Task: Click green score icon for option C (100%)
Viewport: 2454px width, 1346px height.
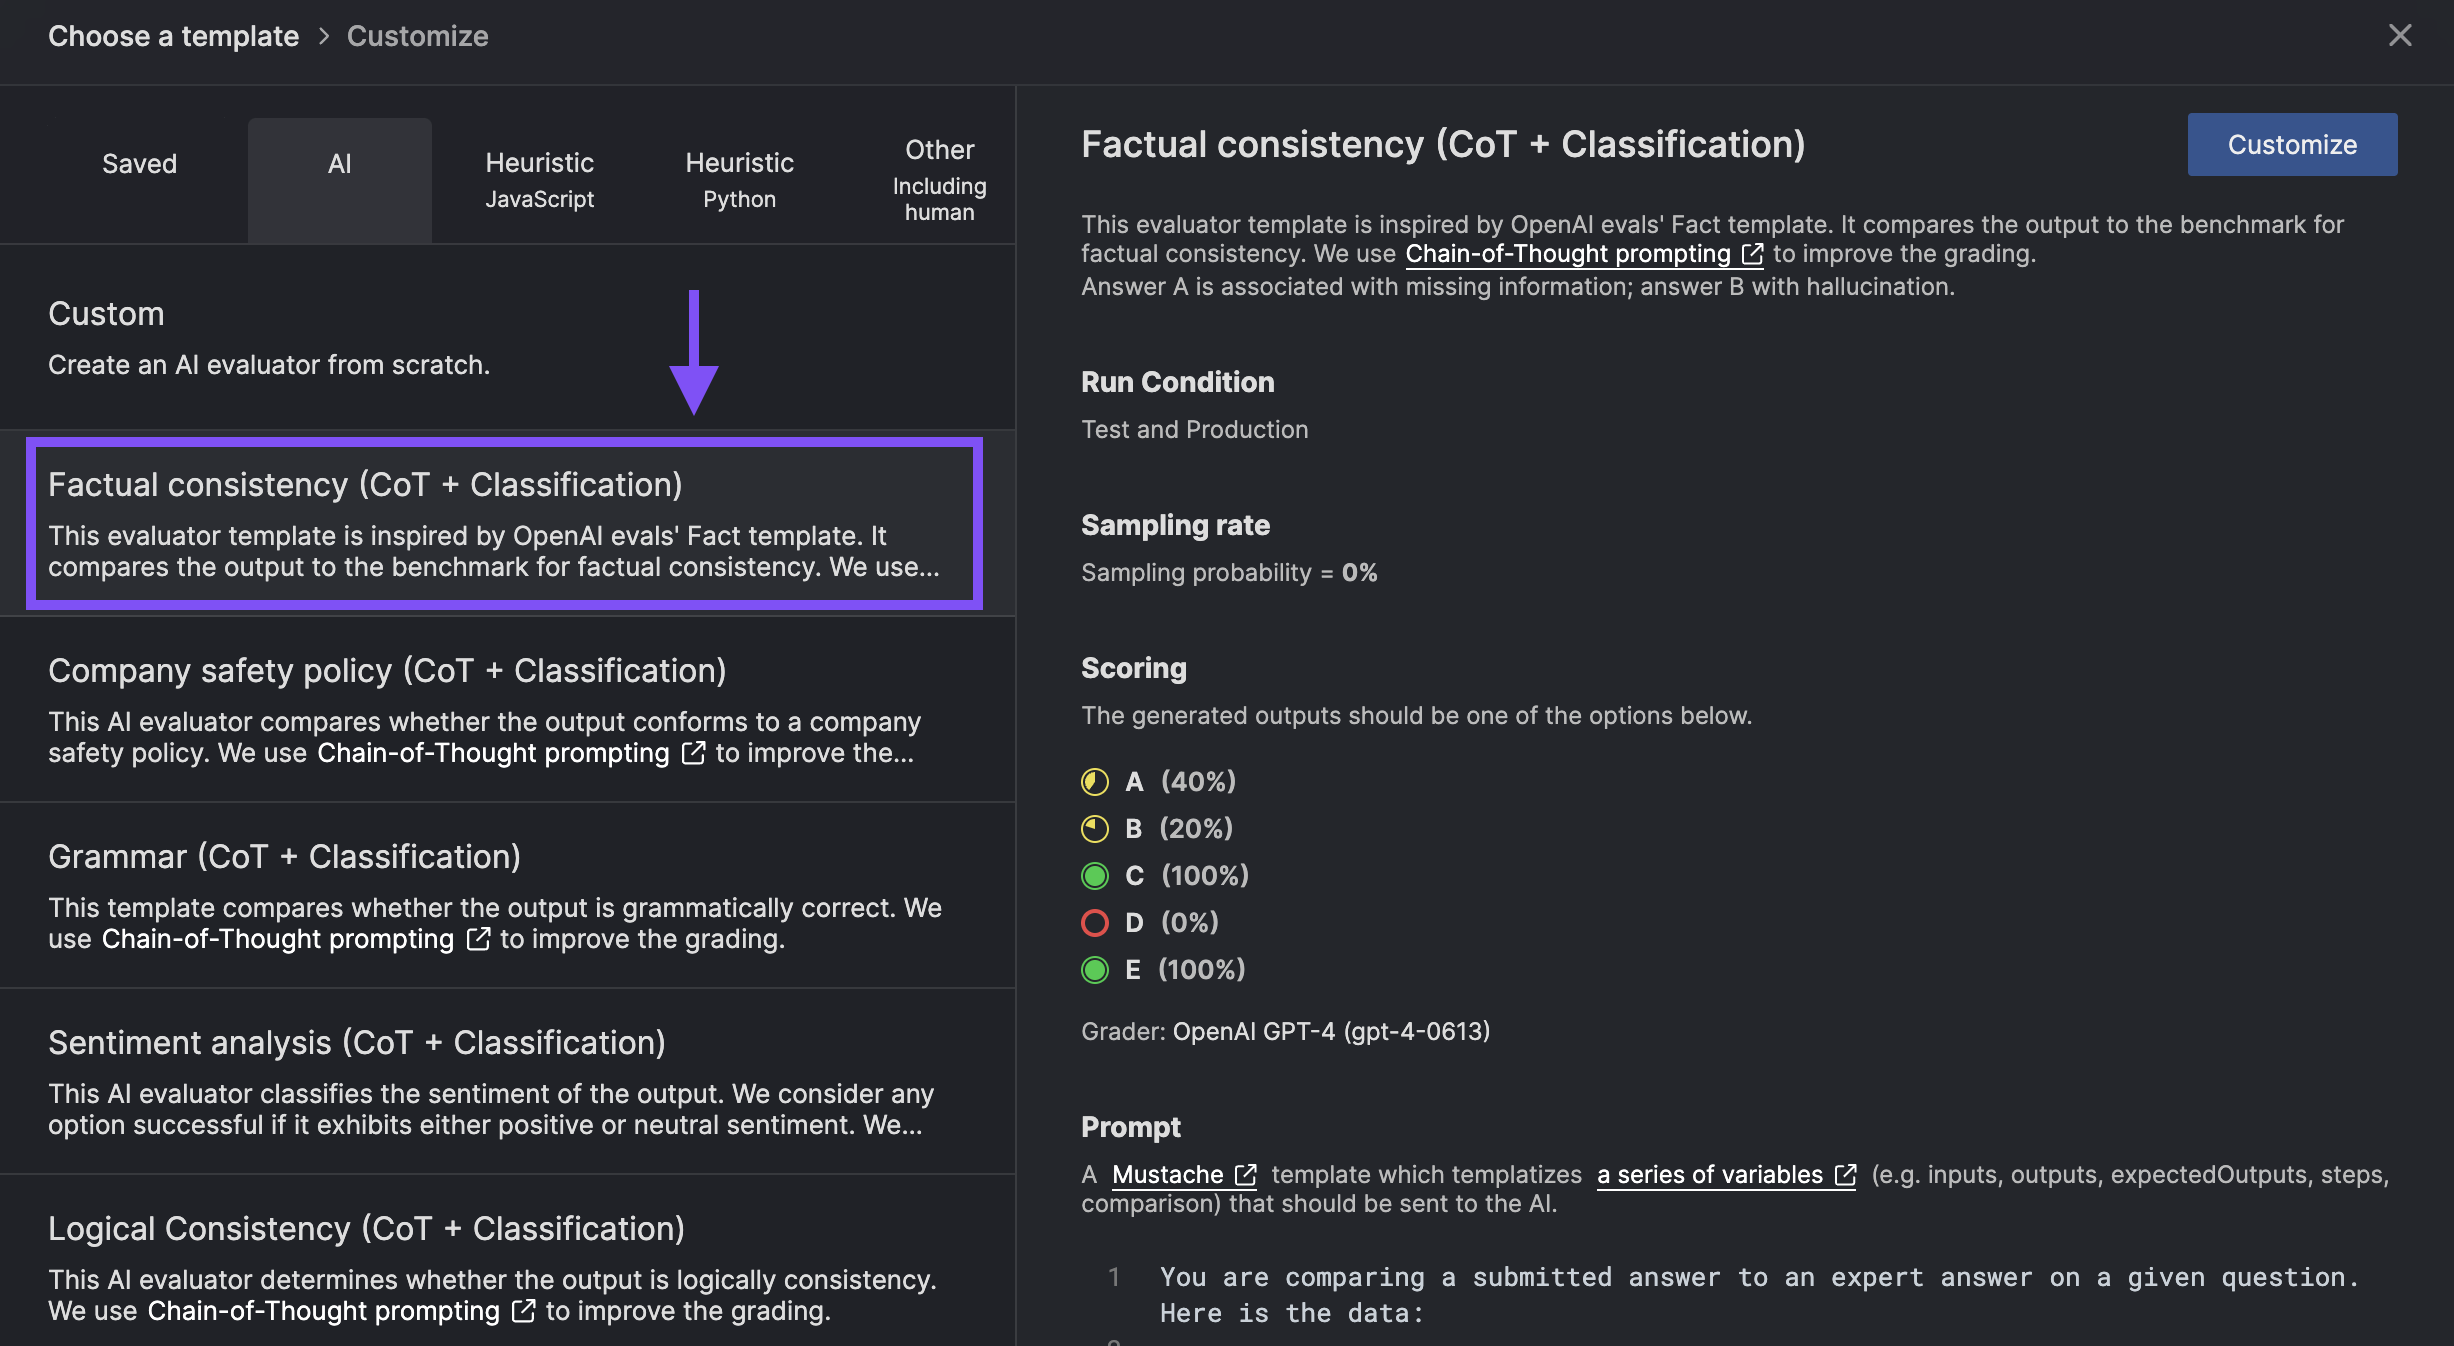Action: (x=1095, y=876)
